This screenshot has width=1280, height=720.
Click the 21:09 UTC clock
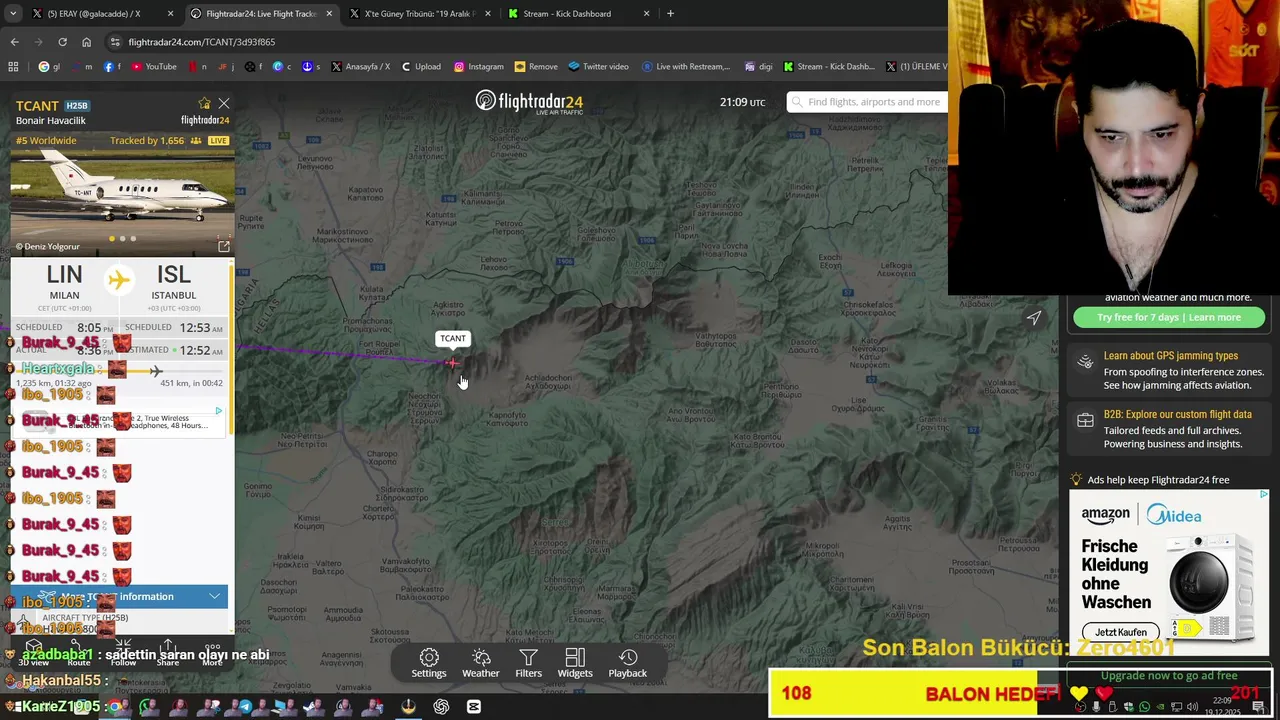point(742,102)
